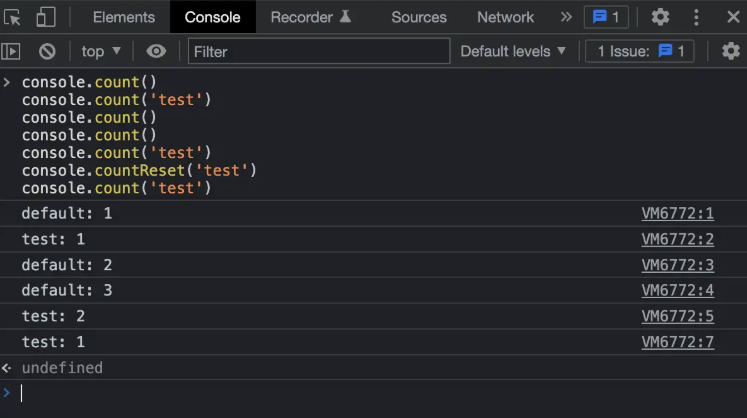Click the 1 Issue button
This screenshot has width=747, height=418.
coord(640,51)
